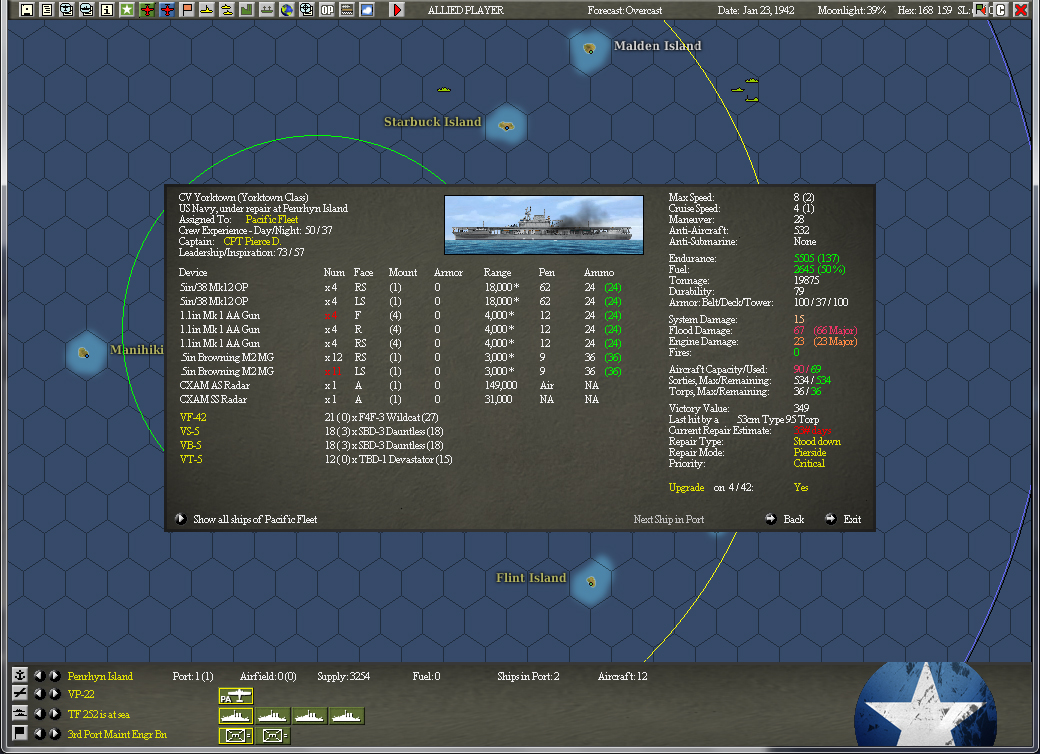Image resolution: width=1040 pixels, height=754 pixels.
Task: Click the black flag land unit icon
Action: [x=20, y=733]
